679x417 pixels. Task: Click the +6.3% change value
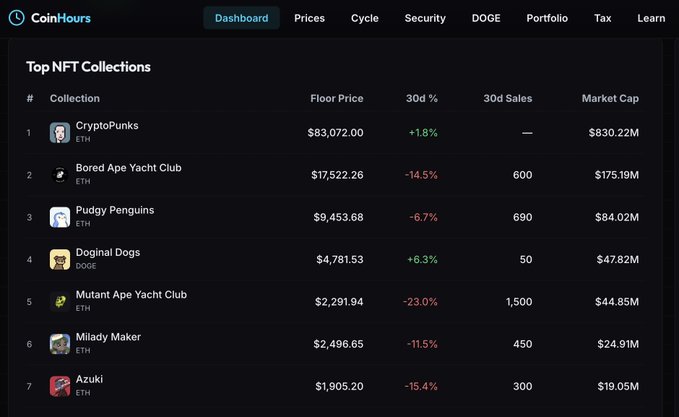coord(422,259)
